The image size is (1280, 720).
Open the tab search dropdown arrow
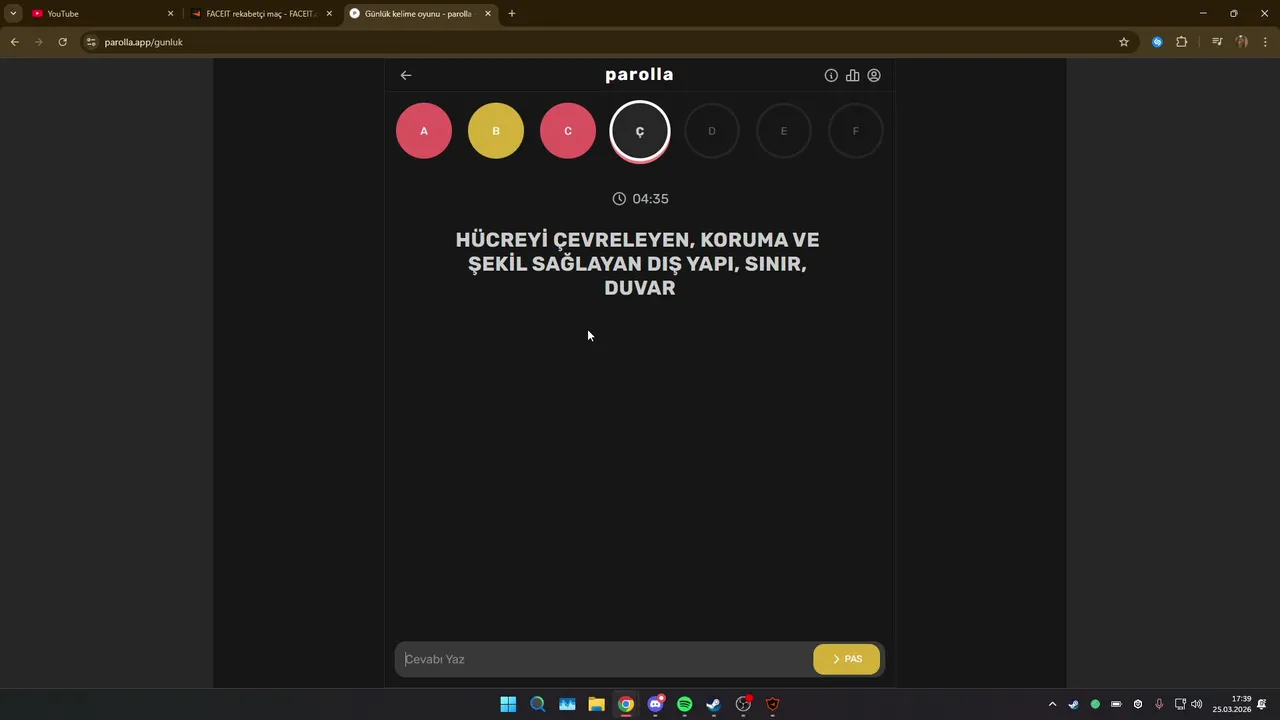(13, 14)
